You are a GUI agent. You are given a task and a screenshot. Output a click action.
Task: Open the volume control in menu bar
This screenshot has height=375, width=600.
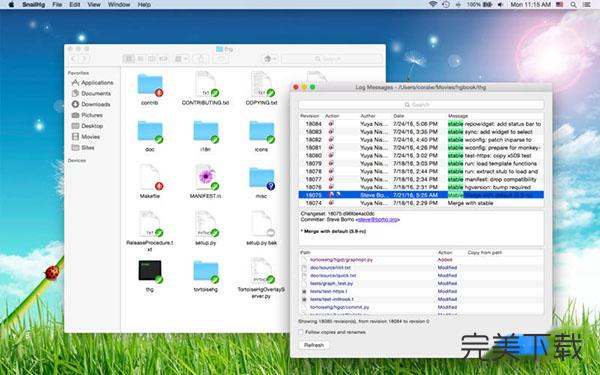point(501,5)
